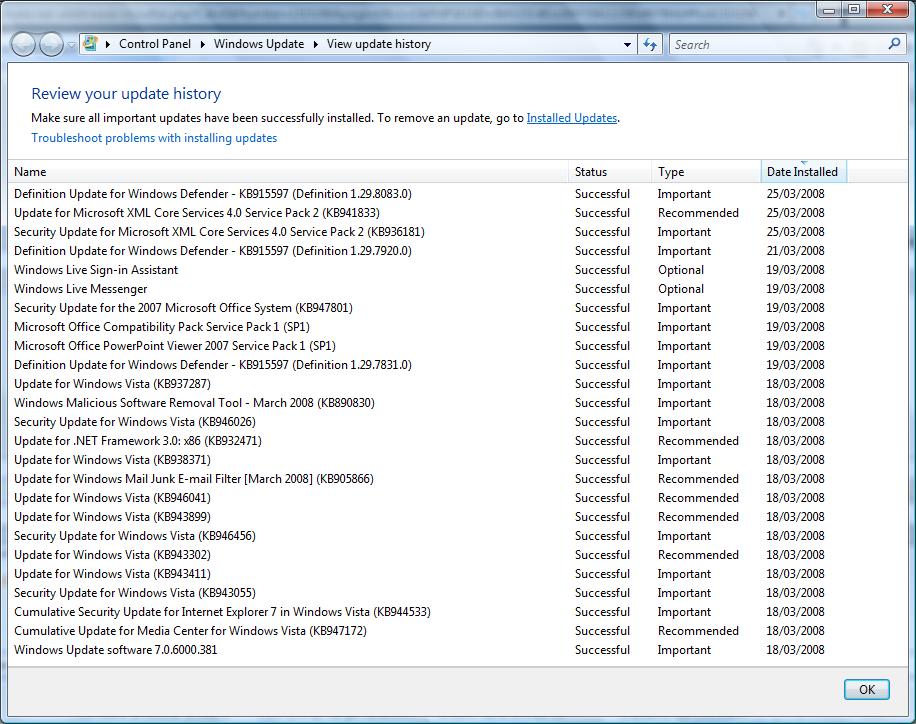Close the update history window
This screenshot has width=916, height=724.
coord(887,10)
